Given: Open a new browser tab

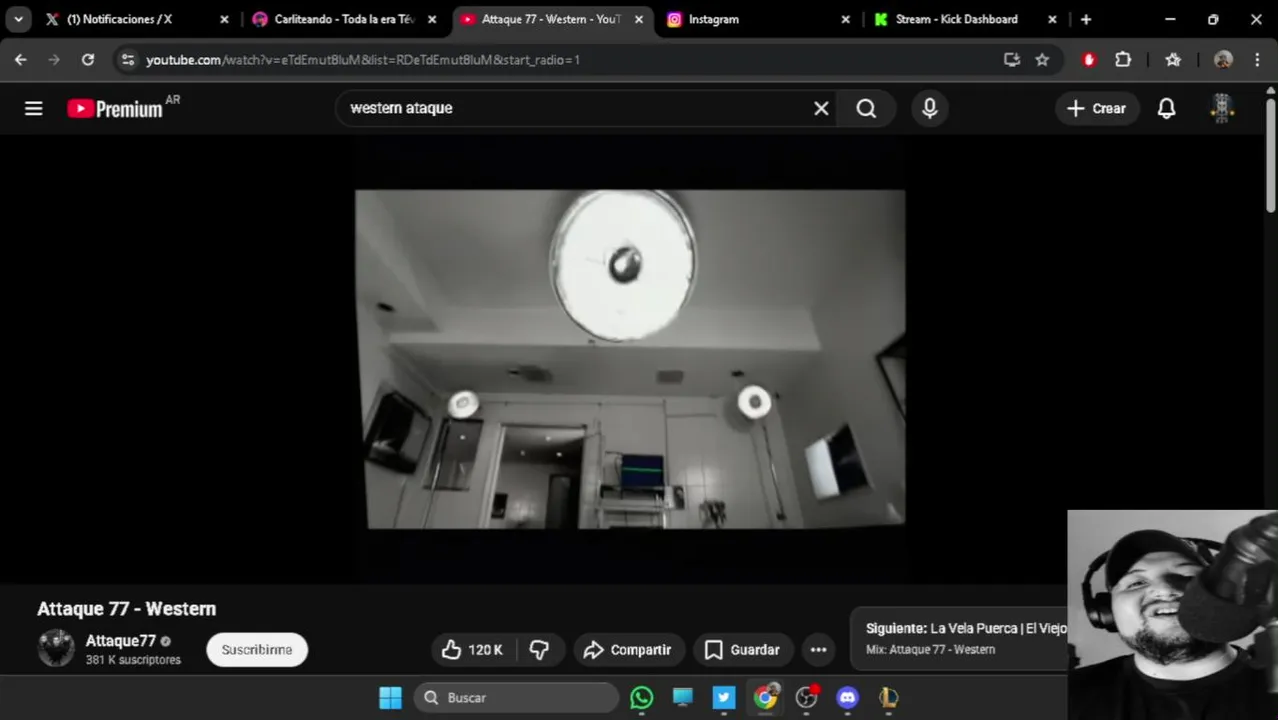Looking at the screenshot, I should 1086,19.
